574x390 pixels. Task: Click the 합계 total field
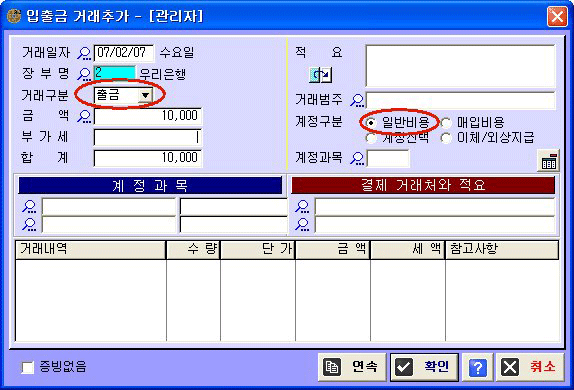pos(148,158)
